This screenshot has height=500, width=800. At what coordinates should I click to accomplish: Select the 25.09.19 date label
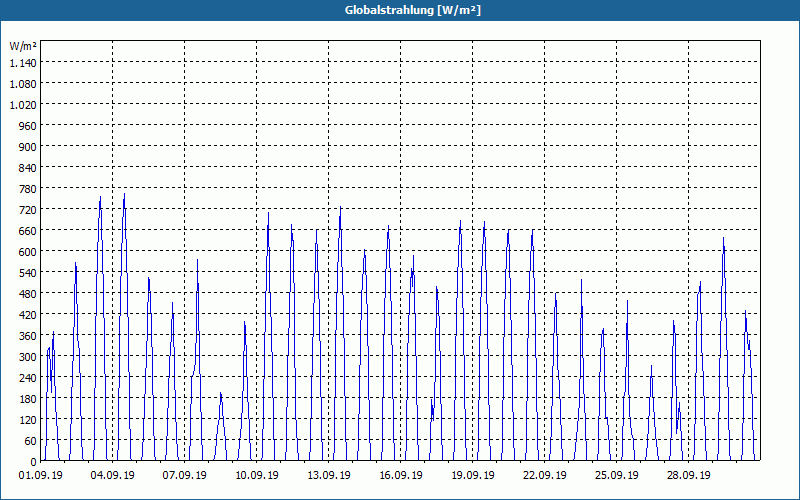pyautogui.click(x=616, y=476)
